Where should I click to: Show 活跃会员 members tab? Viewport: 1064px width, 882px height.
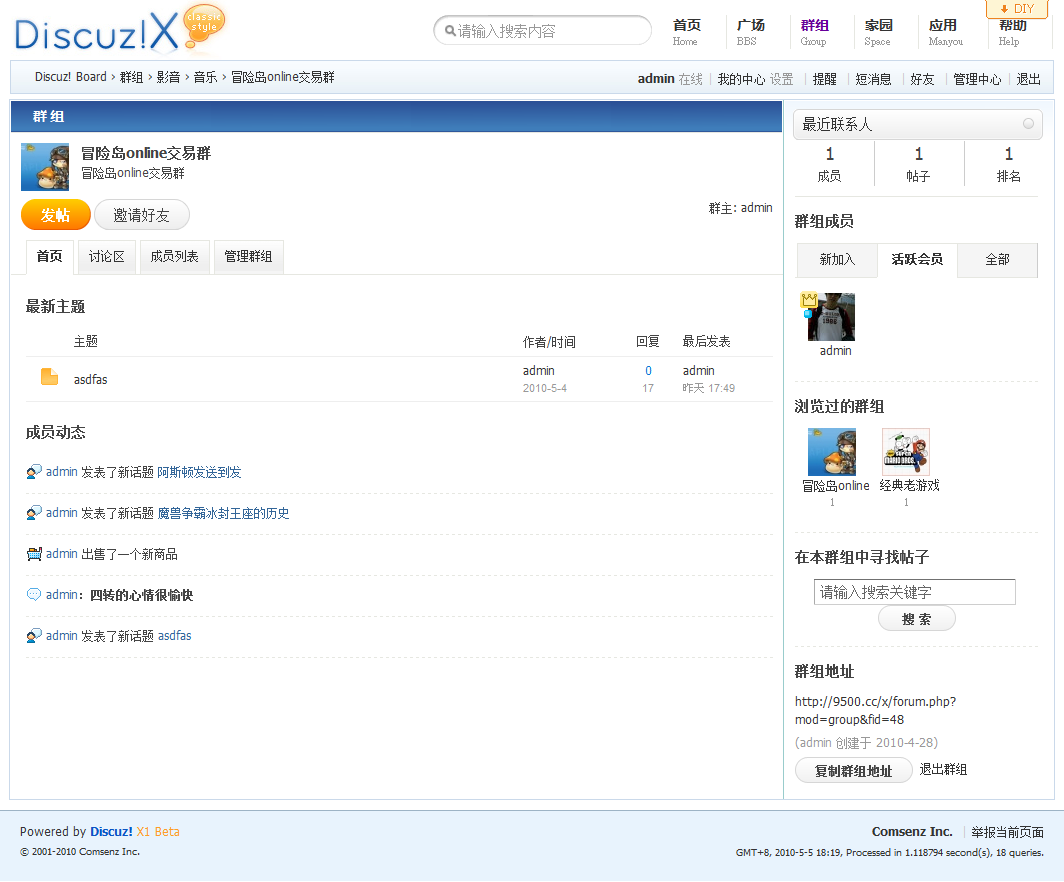coord(917,260)
